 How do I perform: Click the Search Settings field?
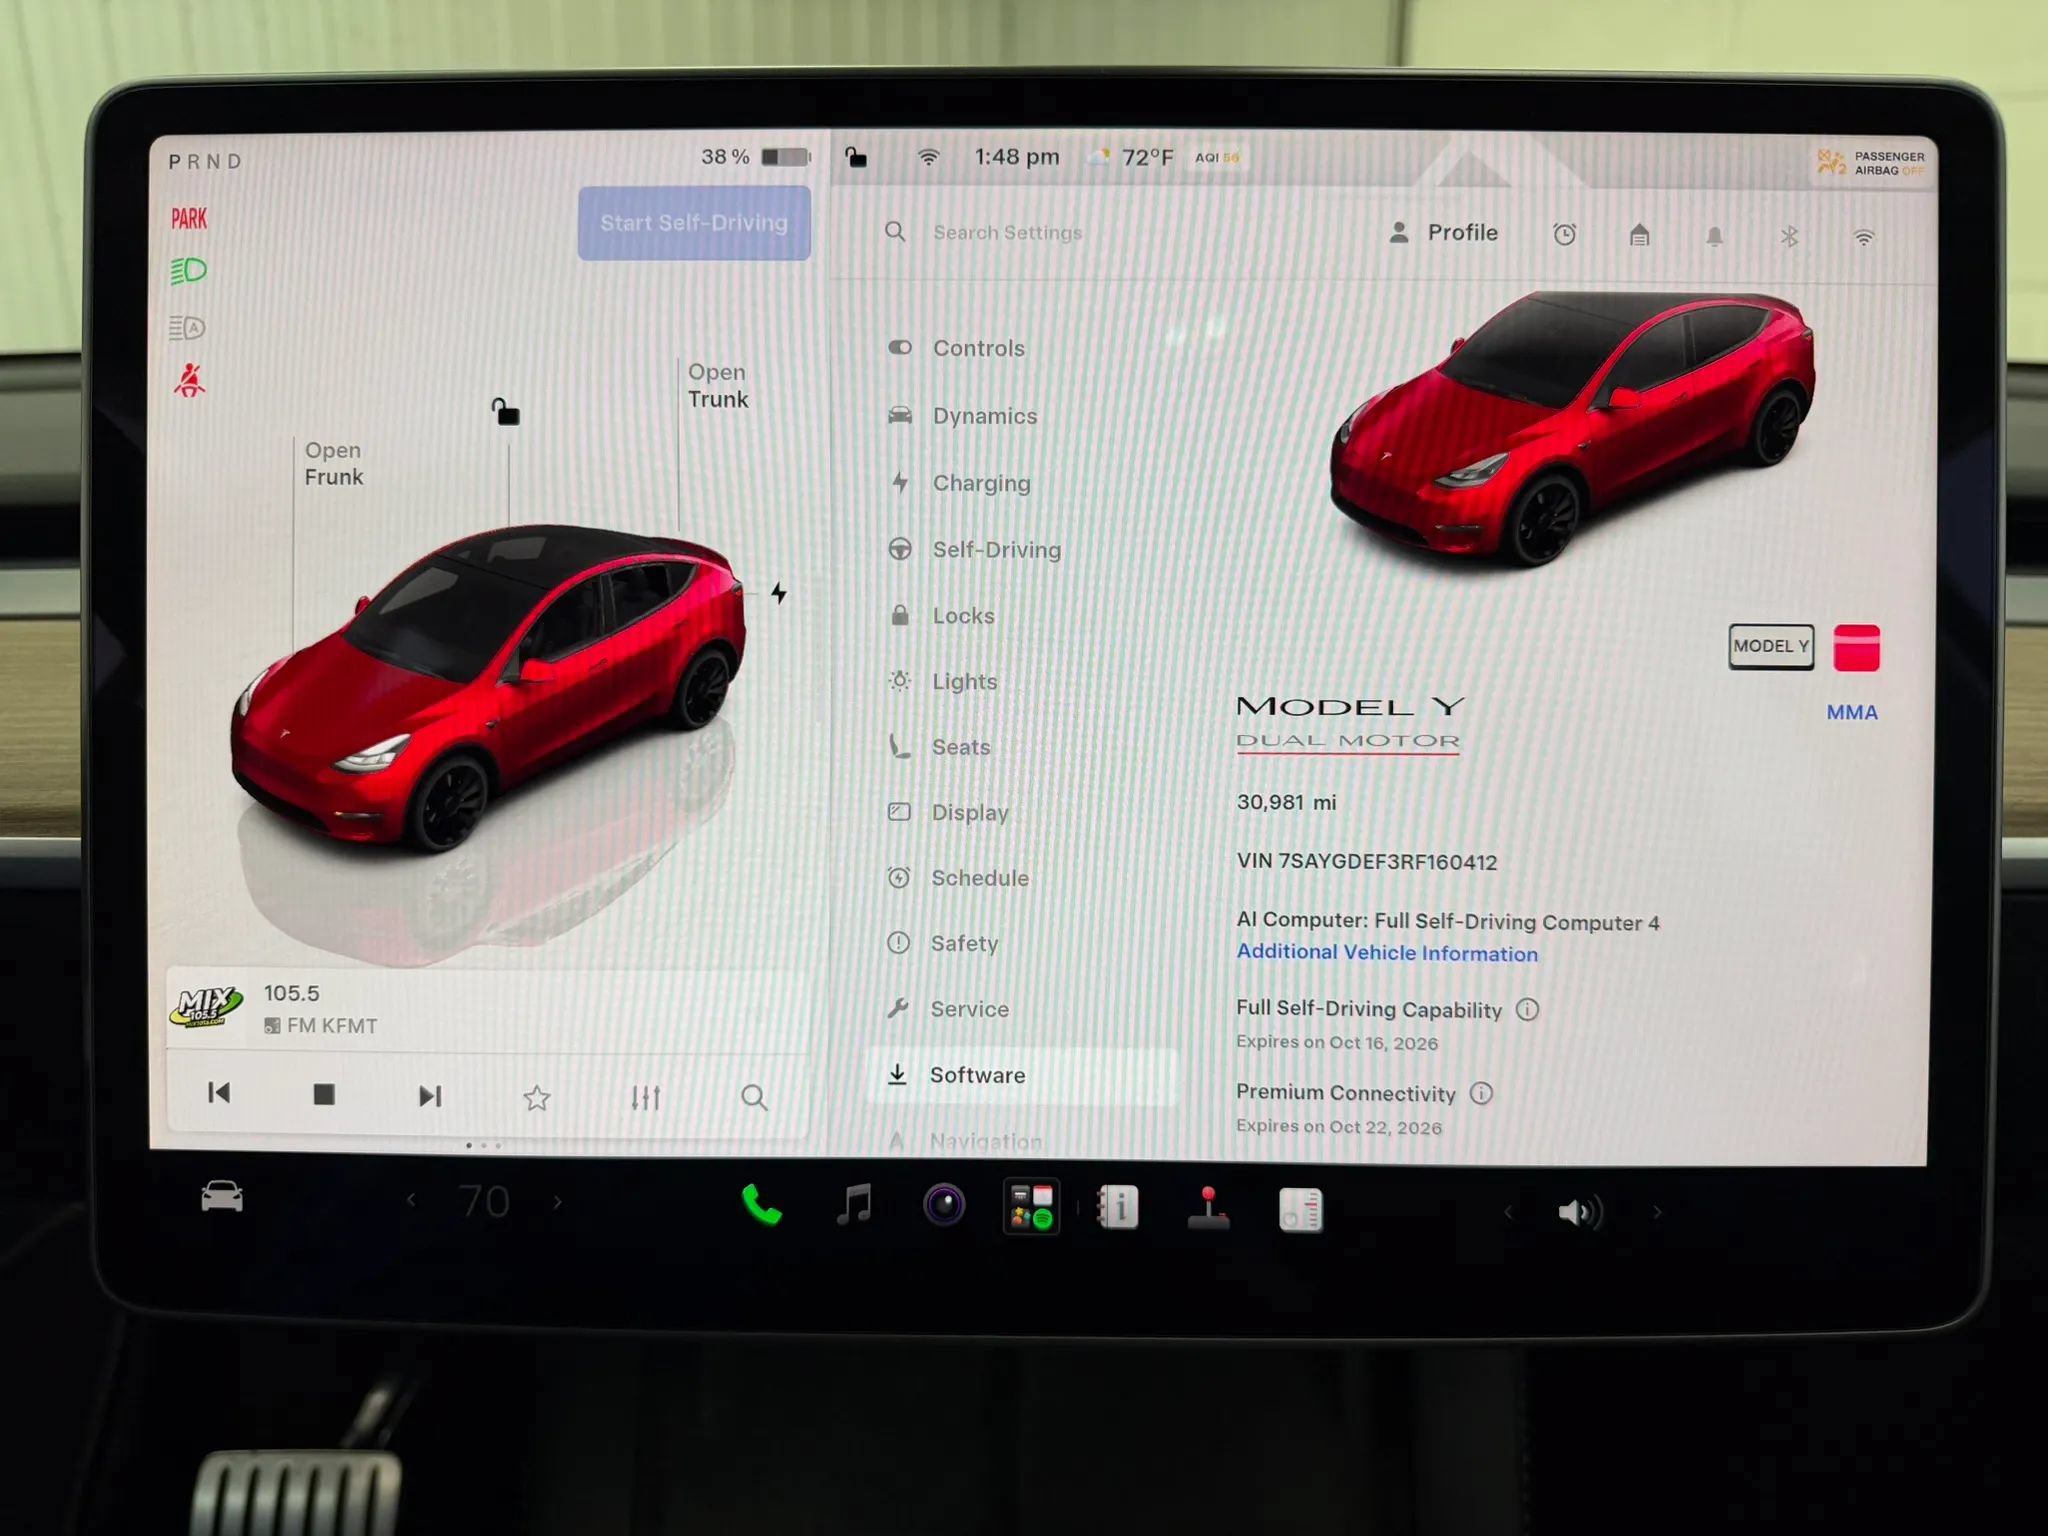[x=1007, y=233]
